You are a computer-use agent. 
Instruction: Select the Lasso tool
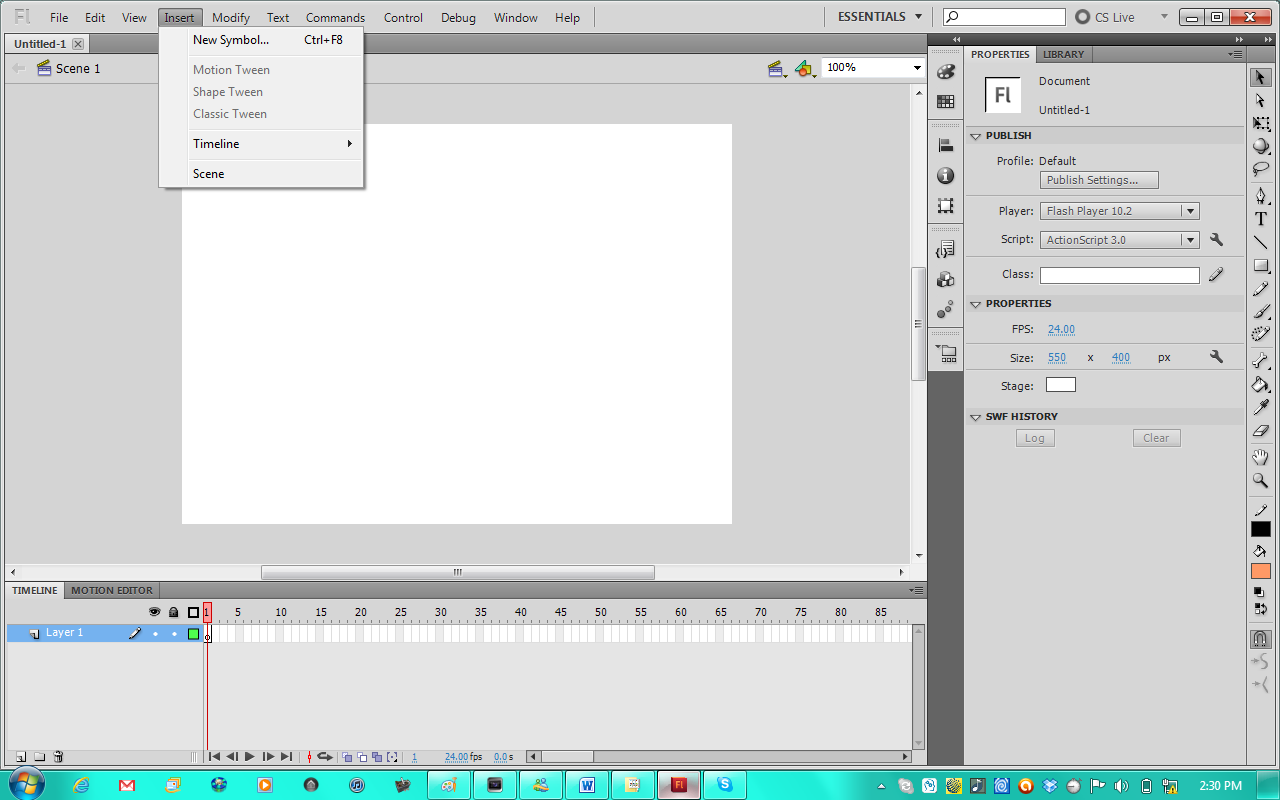[x=1261, y=169]
